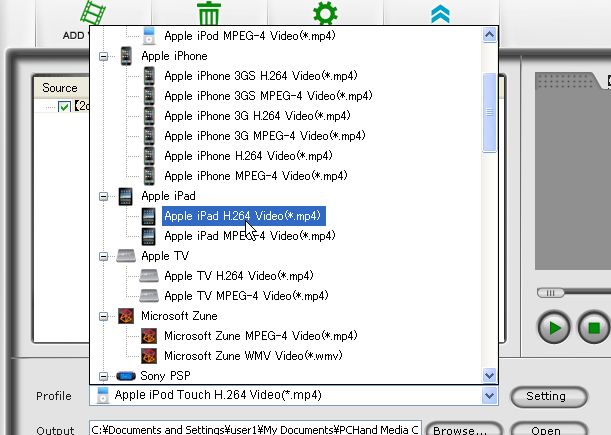Click the Apple iPad group tablet icon
The width and height of the screenshot is (611, 435).
tap(125, 196)
